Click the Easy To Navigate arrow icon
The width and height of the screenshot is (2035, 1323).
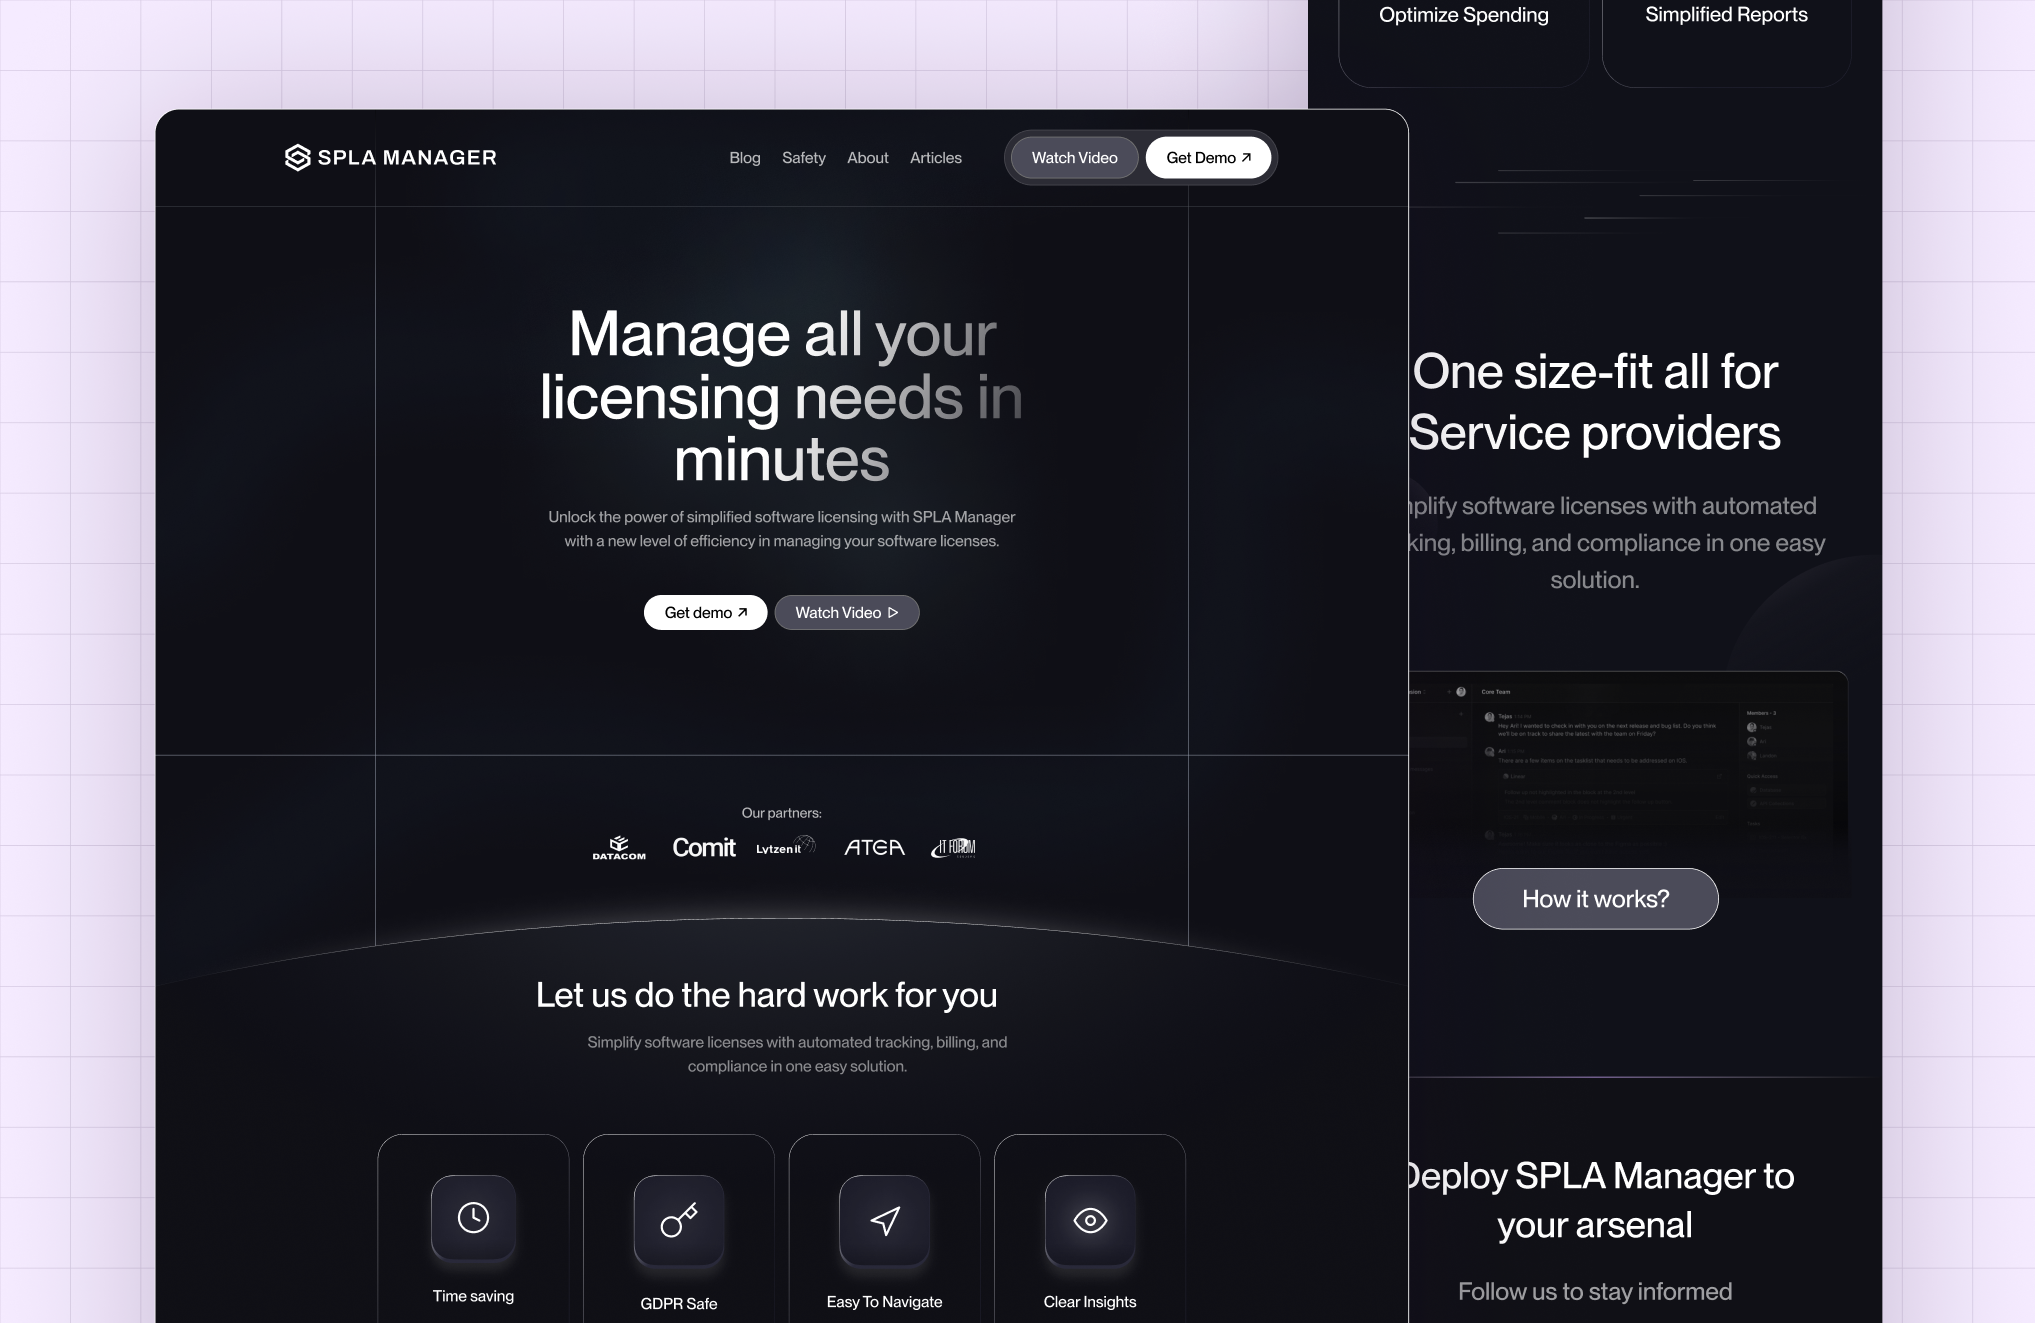point(885,1220)
